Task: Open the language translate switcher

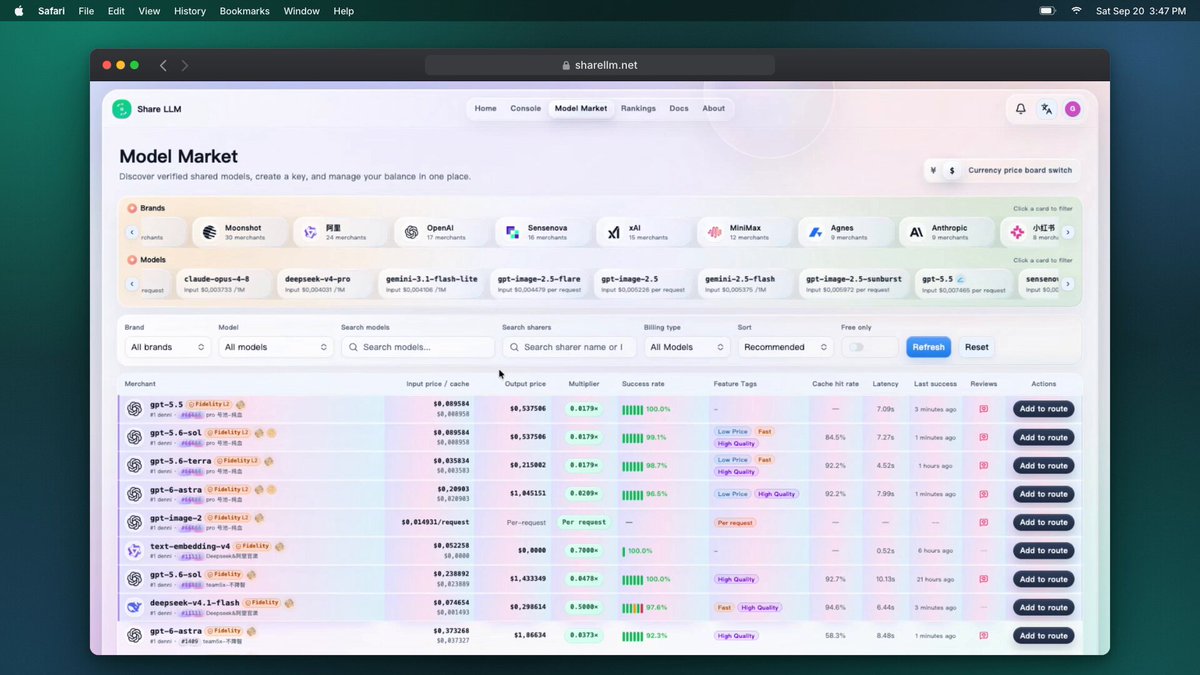Action: tap(1046, 109)
